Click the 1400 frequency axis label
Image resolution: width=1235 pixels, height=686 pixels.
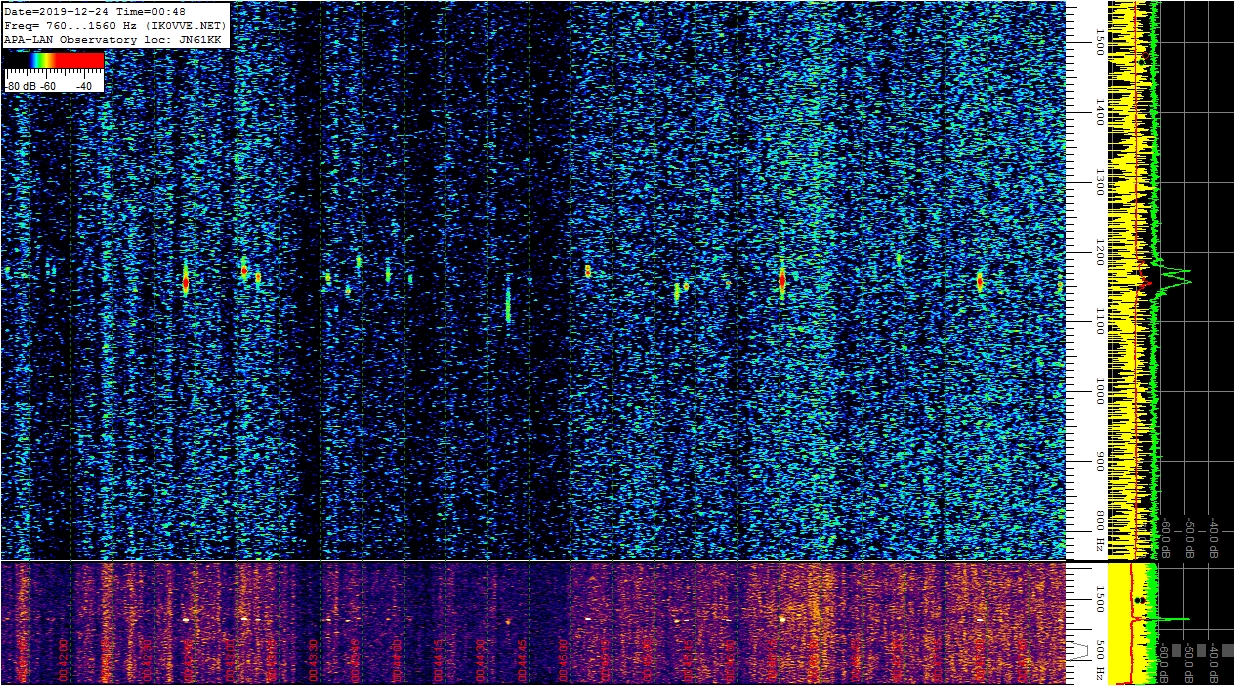coord(1099,111)
